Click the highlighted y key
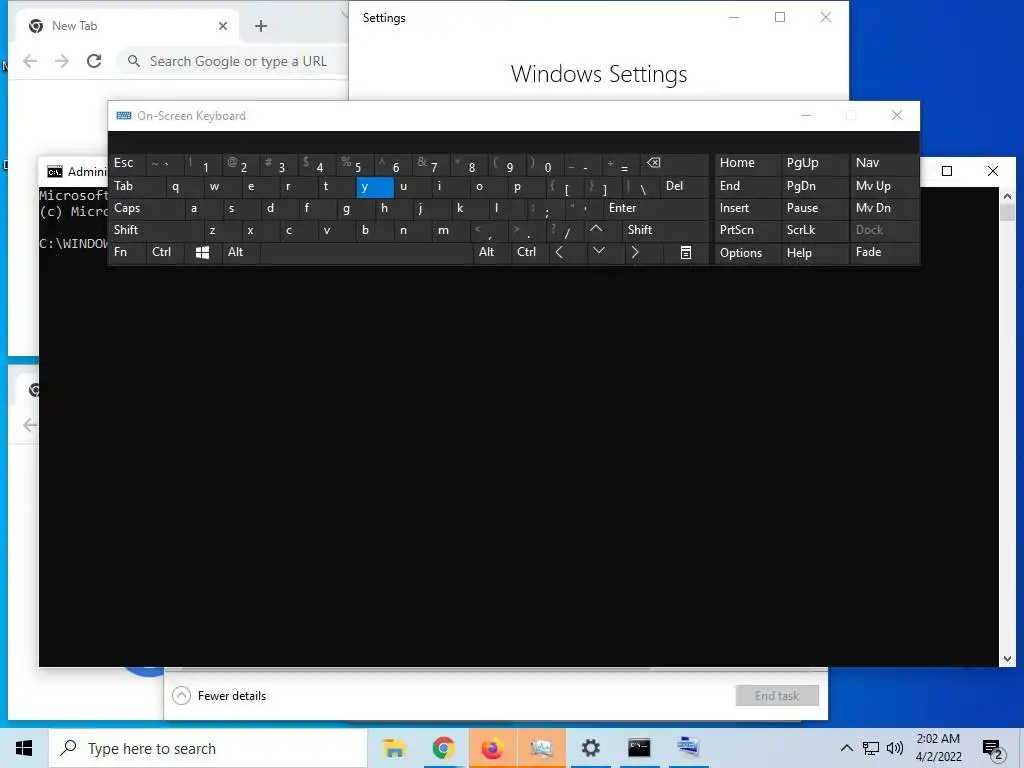1024x768 pixels. tap(375, 187)
